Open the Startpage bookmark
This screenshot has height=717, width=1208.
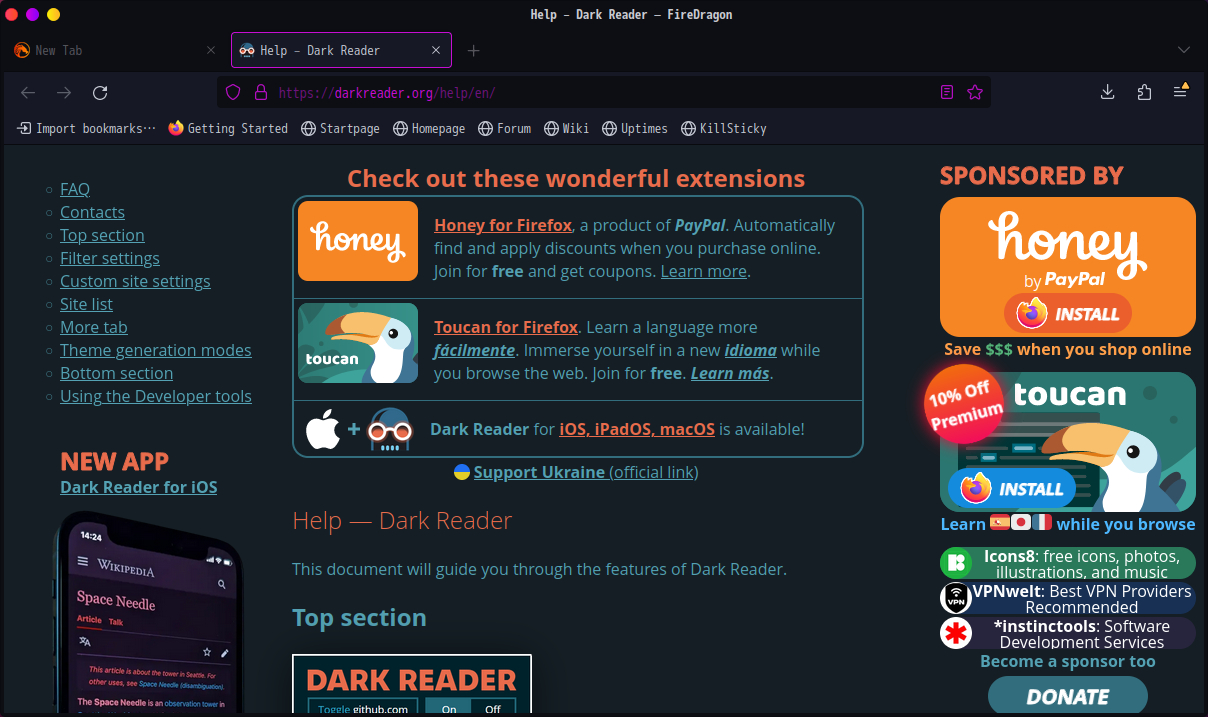pyautogui.click(x=341, y=128)
